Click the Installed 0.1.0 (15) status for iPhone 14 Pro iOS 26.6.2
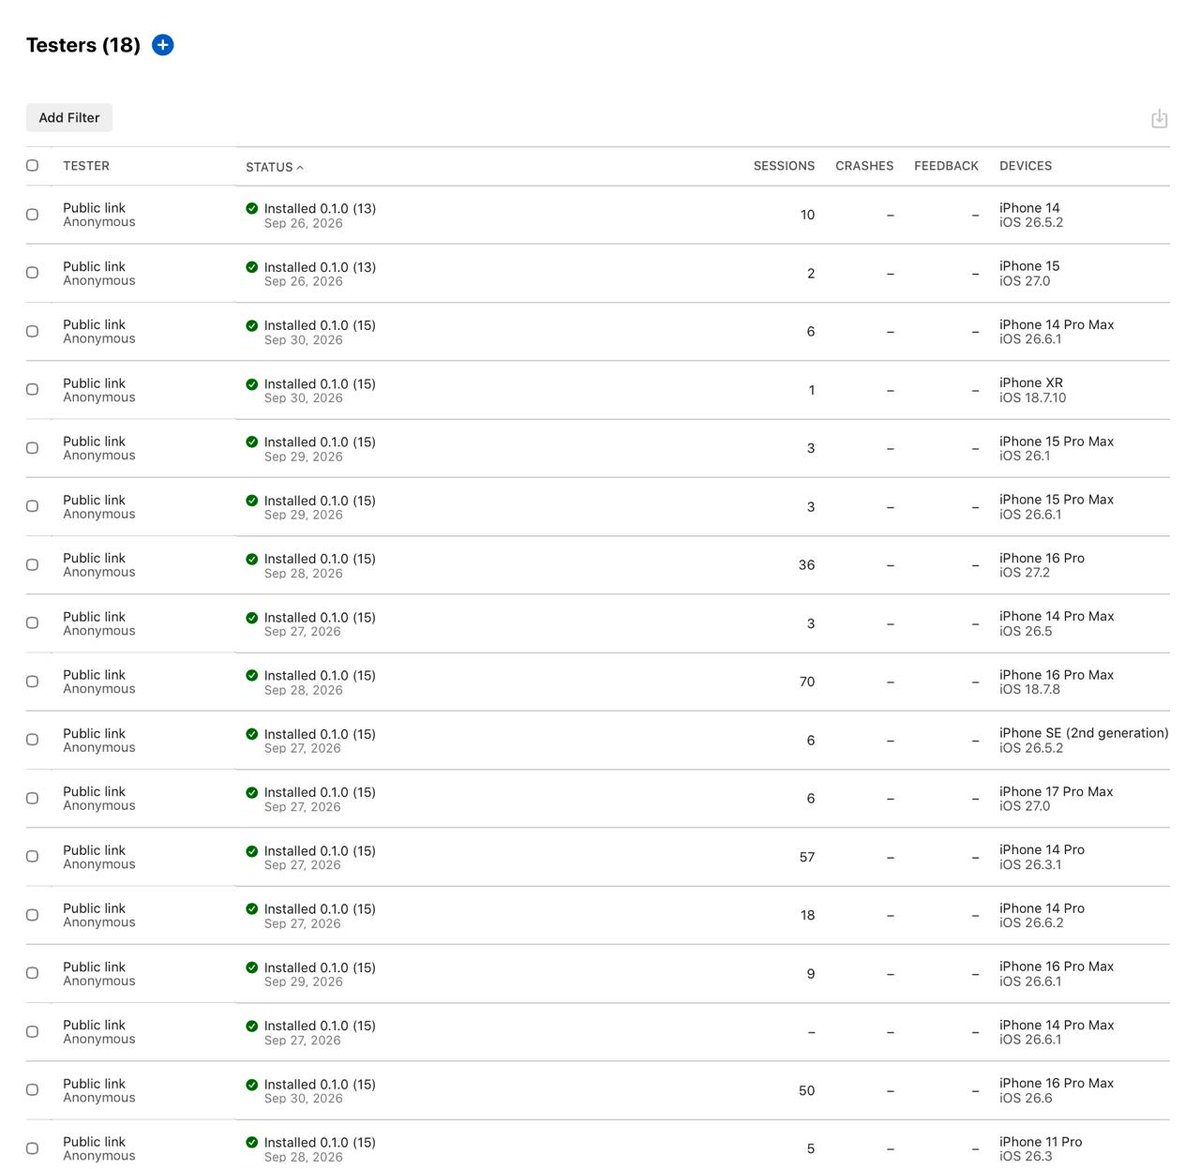The image size is (1200, 1169). 320,909
